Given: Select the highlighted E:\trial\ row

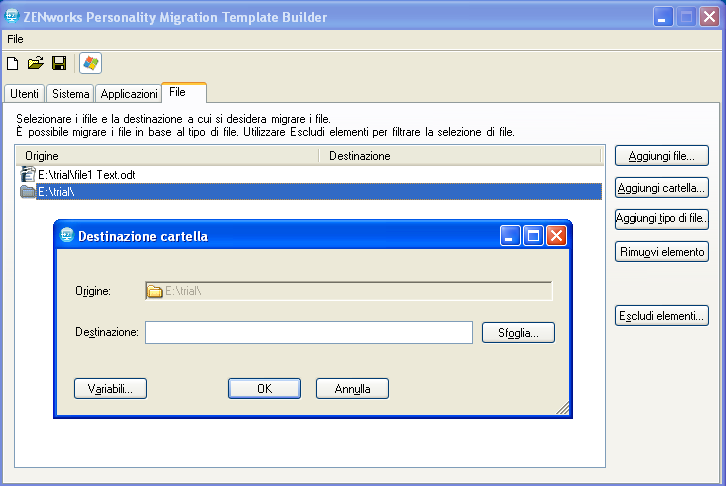Looking at the screenshot, I should tap(310, 192).
